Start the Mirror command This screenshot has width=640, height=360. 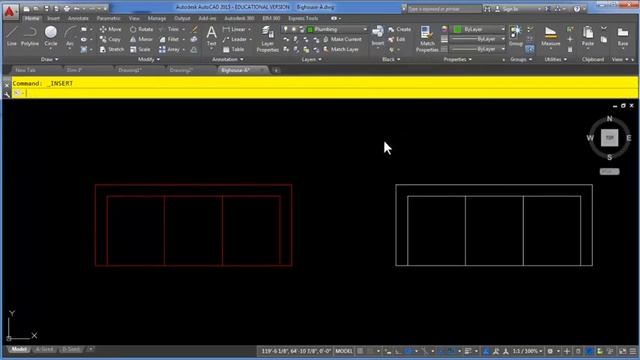[x=141, y=40]
